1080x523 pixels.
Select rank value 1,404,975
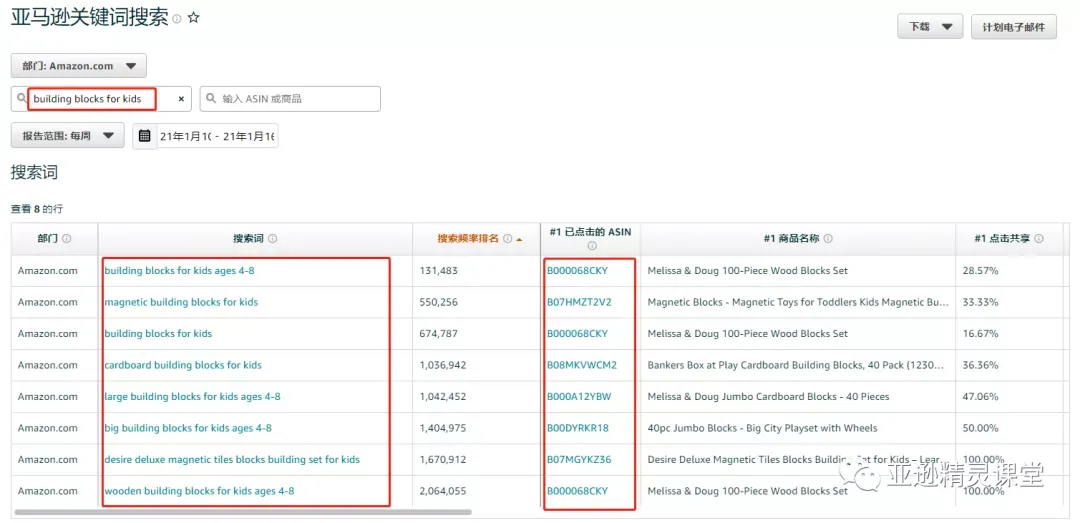tap(443, 428)
